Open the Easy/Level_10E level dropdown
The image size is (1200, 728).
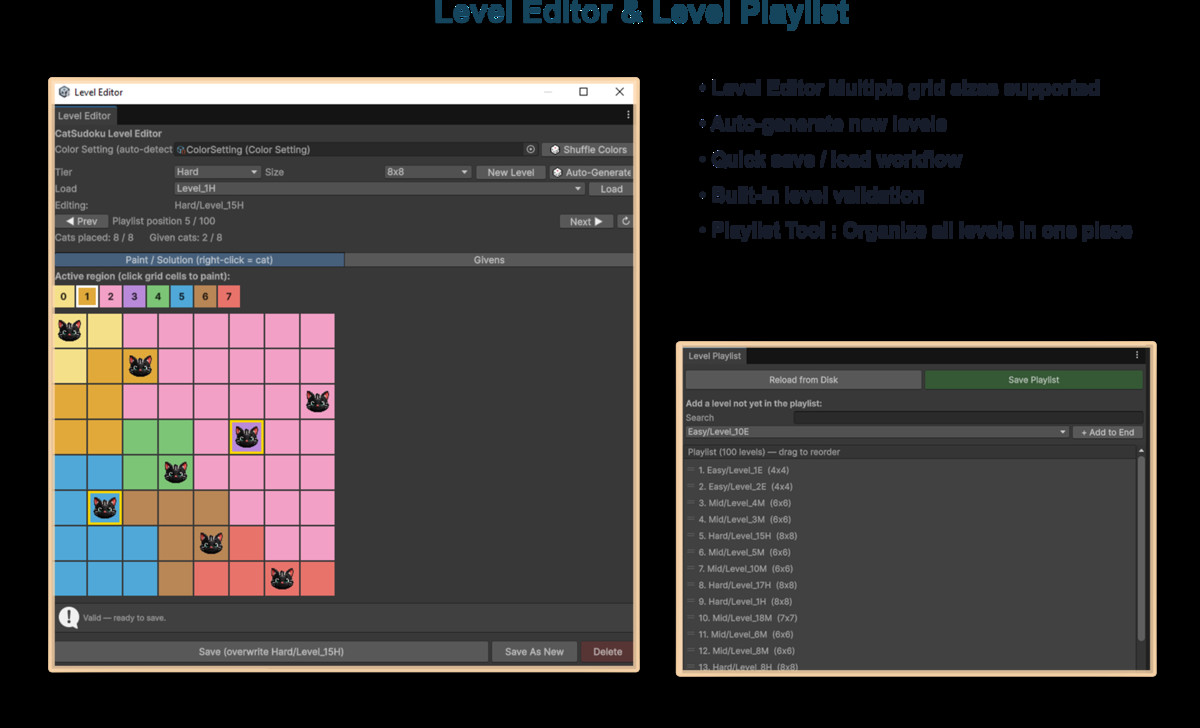(877, 432)
